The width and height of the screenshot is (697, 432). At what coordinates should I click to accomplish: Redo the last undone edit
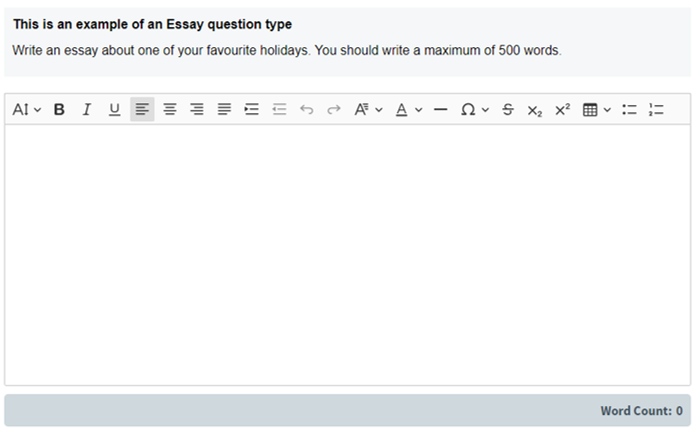pos(334,110)
